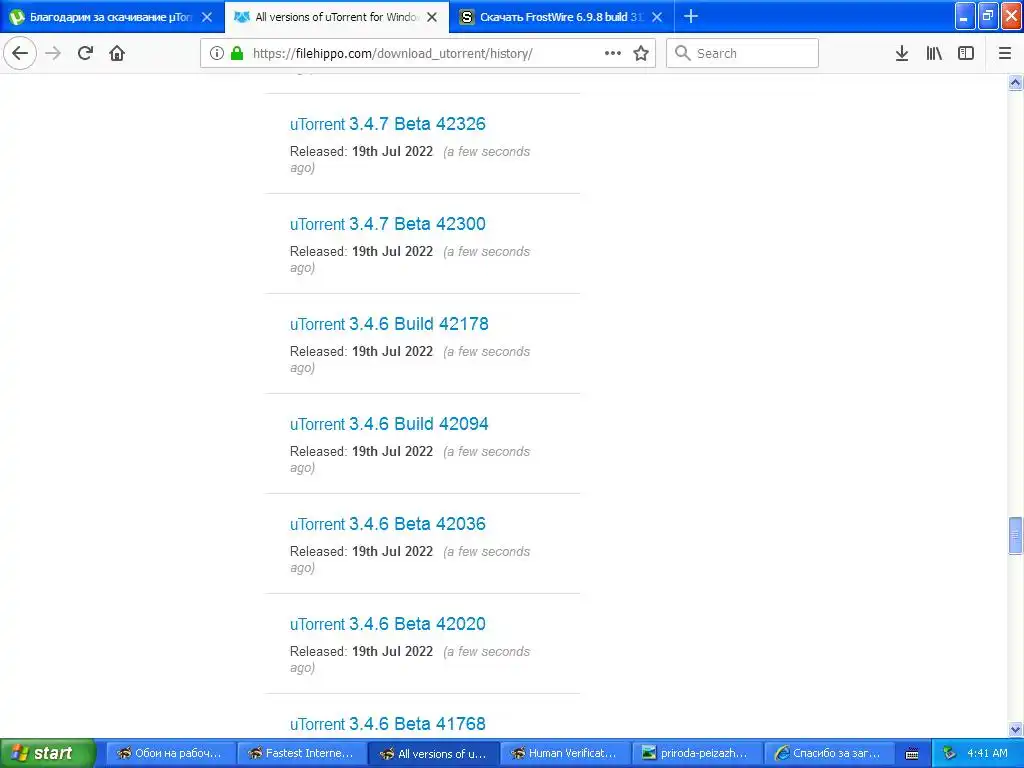Click the keyboard icon in system tray
This screenshot has height=768, width=1024.
tap(912, 754)
